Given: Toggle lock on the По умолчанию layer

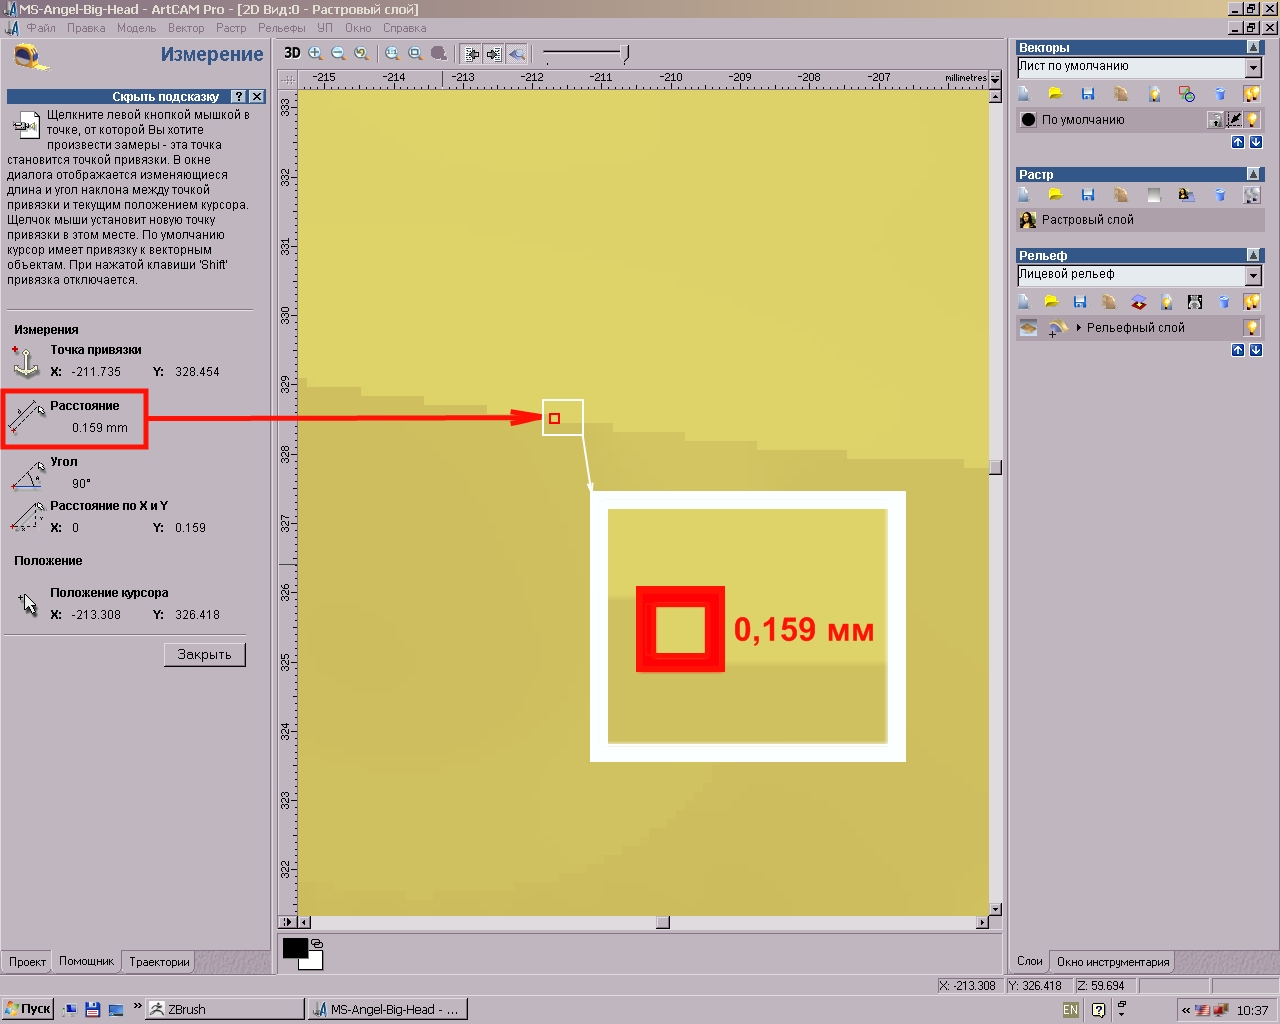Looking at the screenshot, I should pos(1215,120).
